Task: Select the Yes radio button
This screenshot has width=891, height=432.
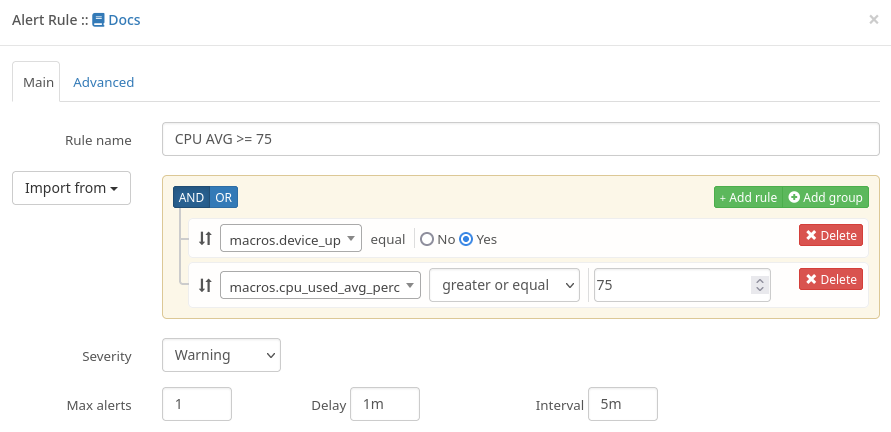Action: click(x=466, y=239)
